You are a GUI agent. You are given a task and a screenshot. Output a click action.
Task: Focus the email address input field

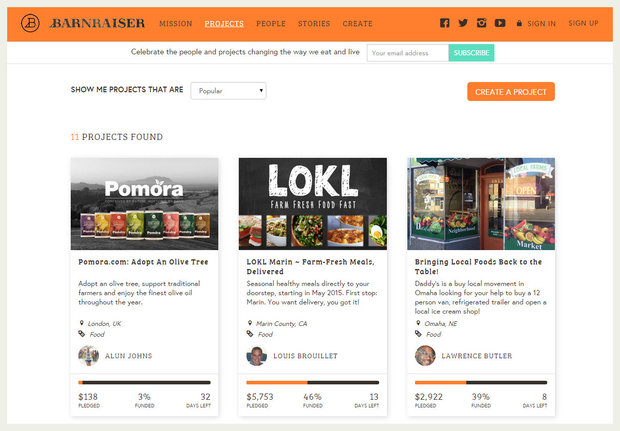click(408, 53)
